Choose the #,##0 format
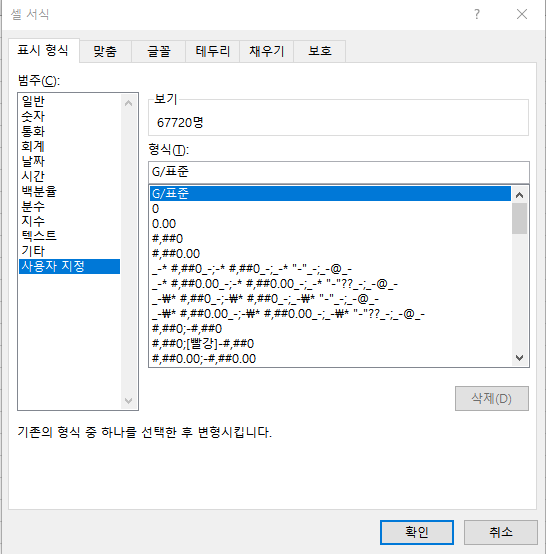Image resolution: width=546 pixels, height=554 pixels. click(x=330, y=238)
